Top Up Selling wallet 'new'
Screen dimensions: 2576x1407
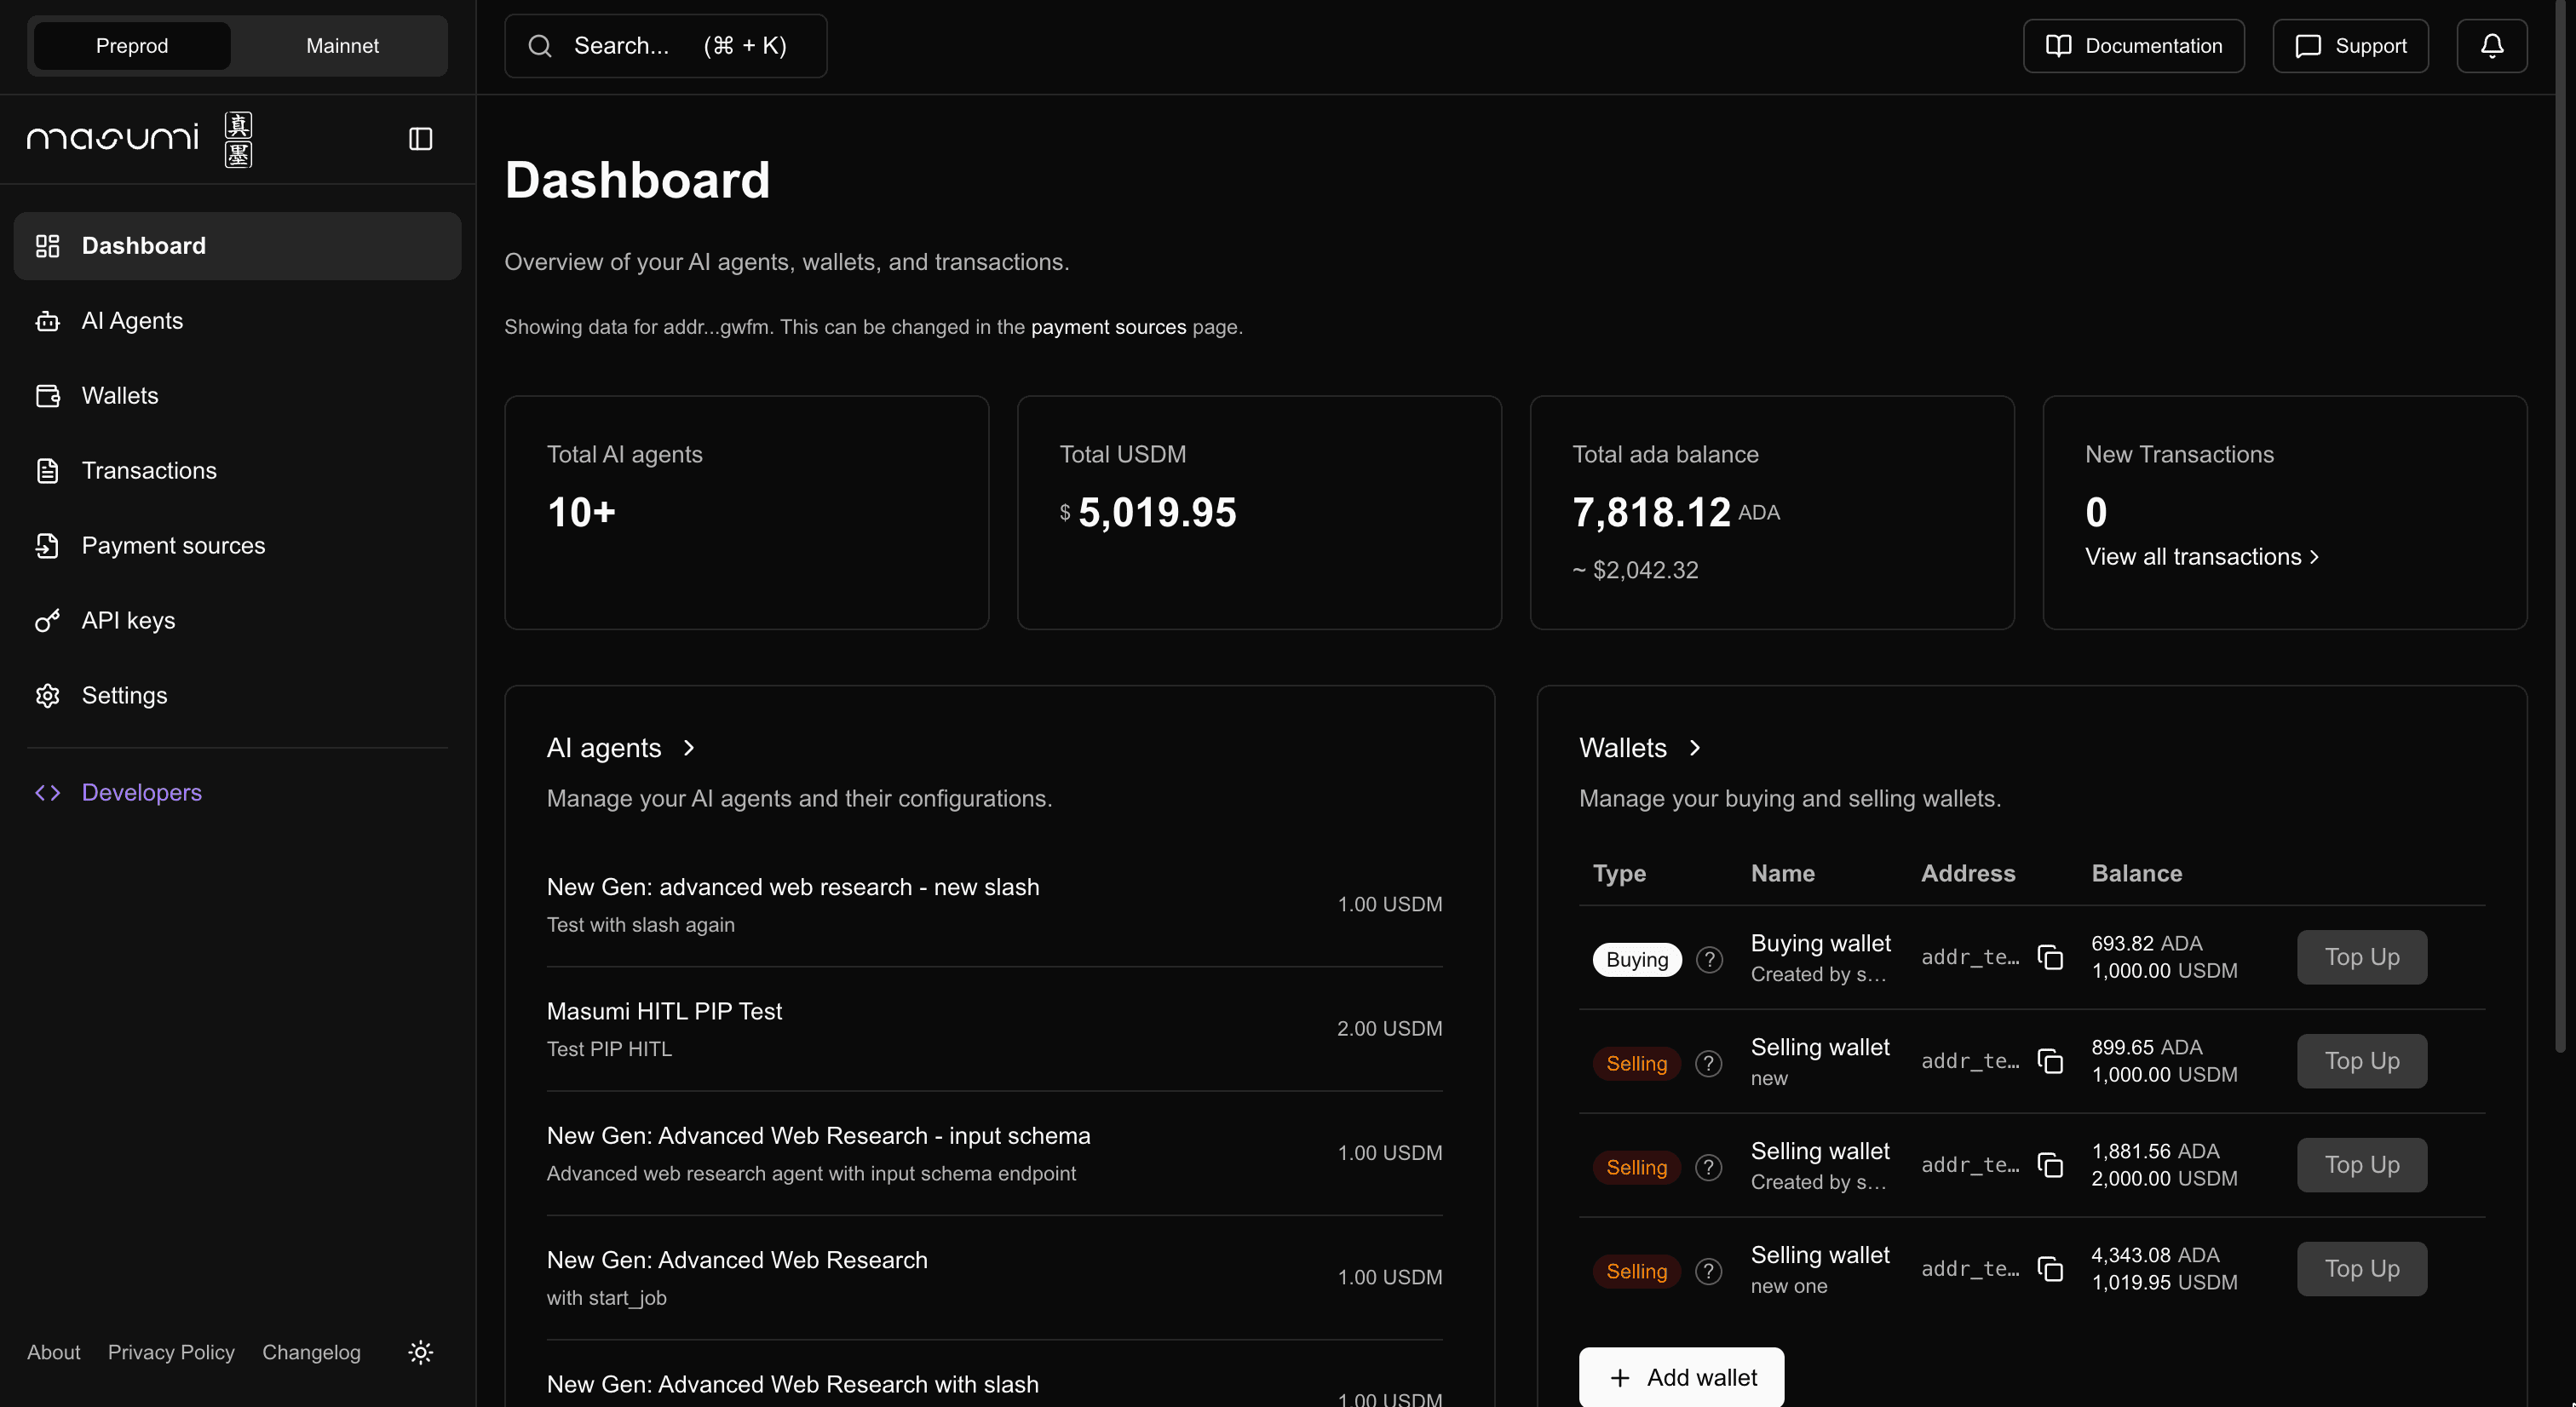(x=2361, y=1062)
